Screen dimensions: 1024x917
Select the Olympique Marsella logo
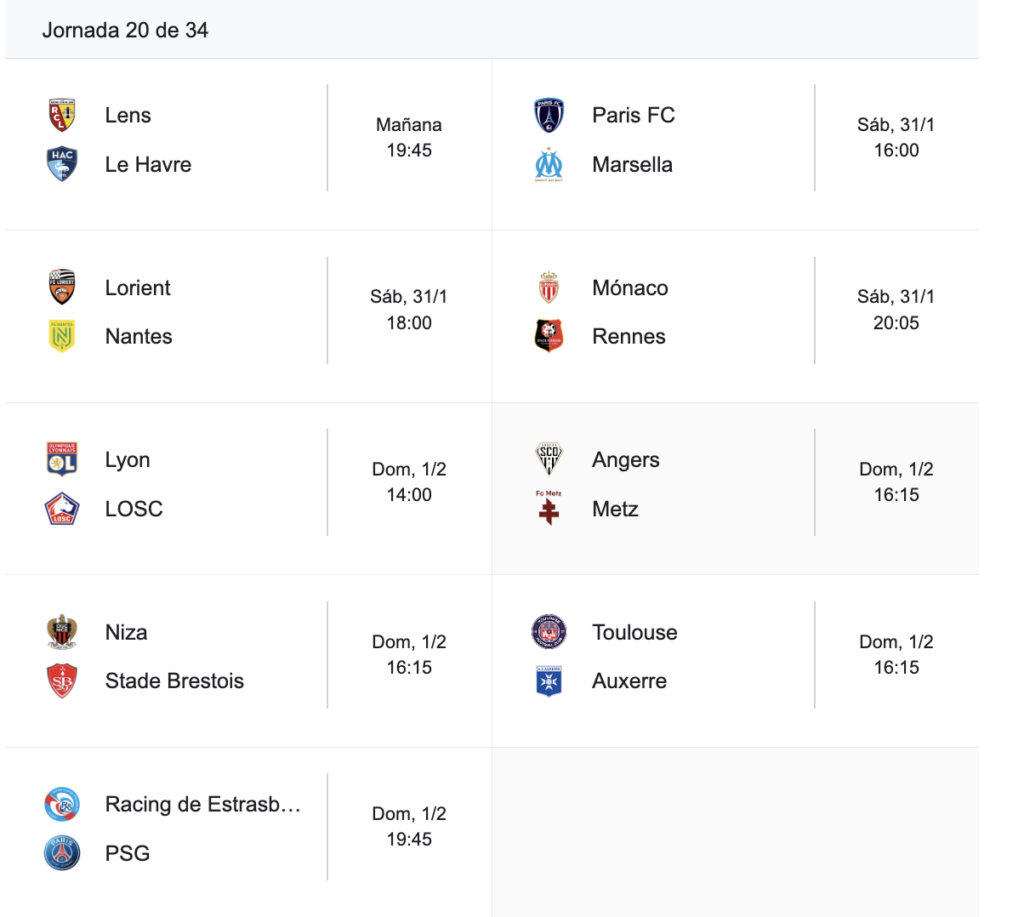(549, 164)
